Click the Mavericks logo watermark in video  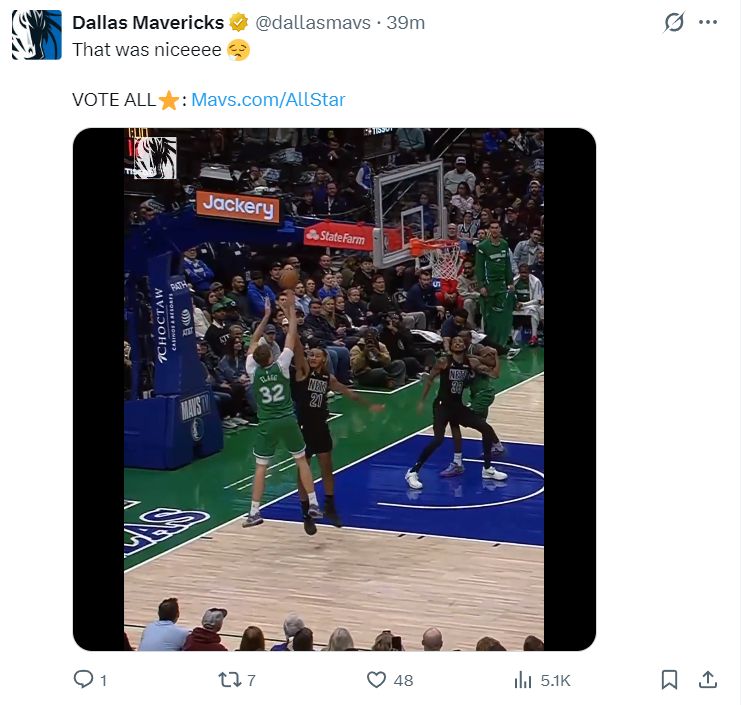point(154,157)
